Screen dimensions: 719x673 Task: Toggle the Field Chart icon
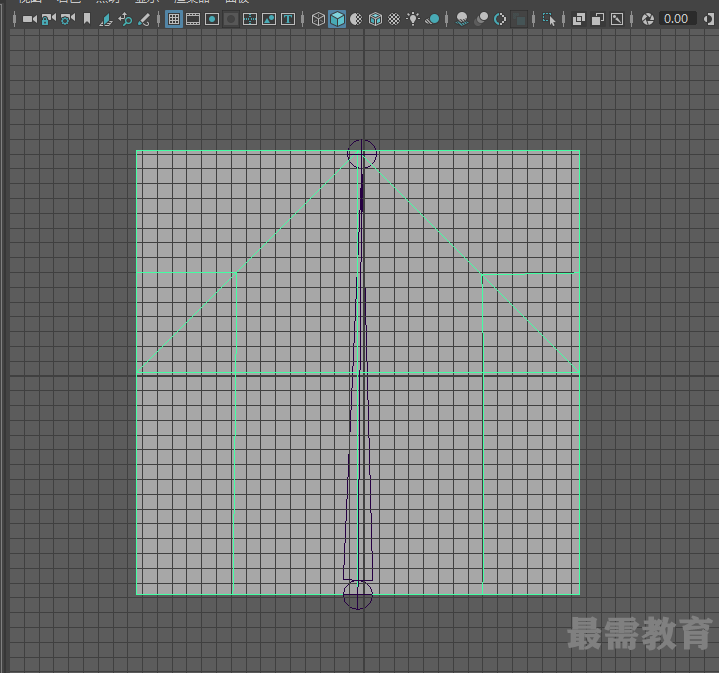click(x=250, y=19)
